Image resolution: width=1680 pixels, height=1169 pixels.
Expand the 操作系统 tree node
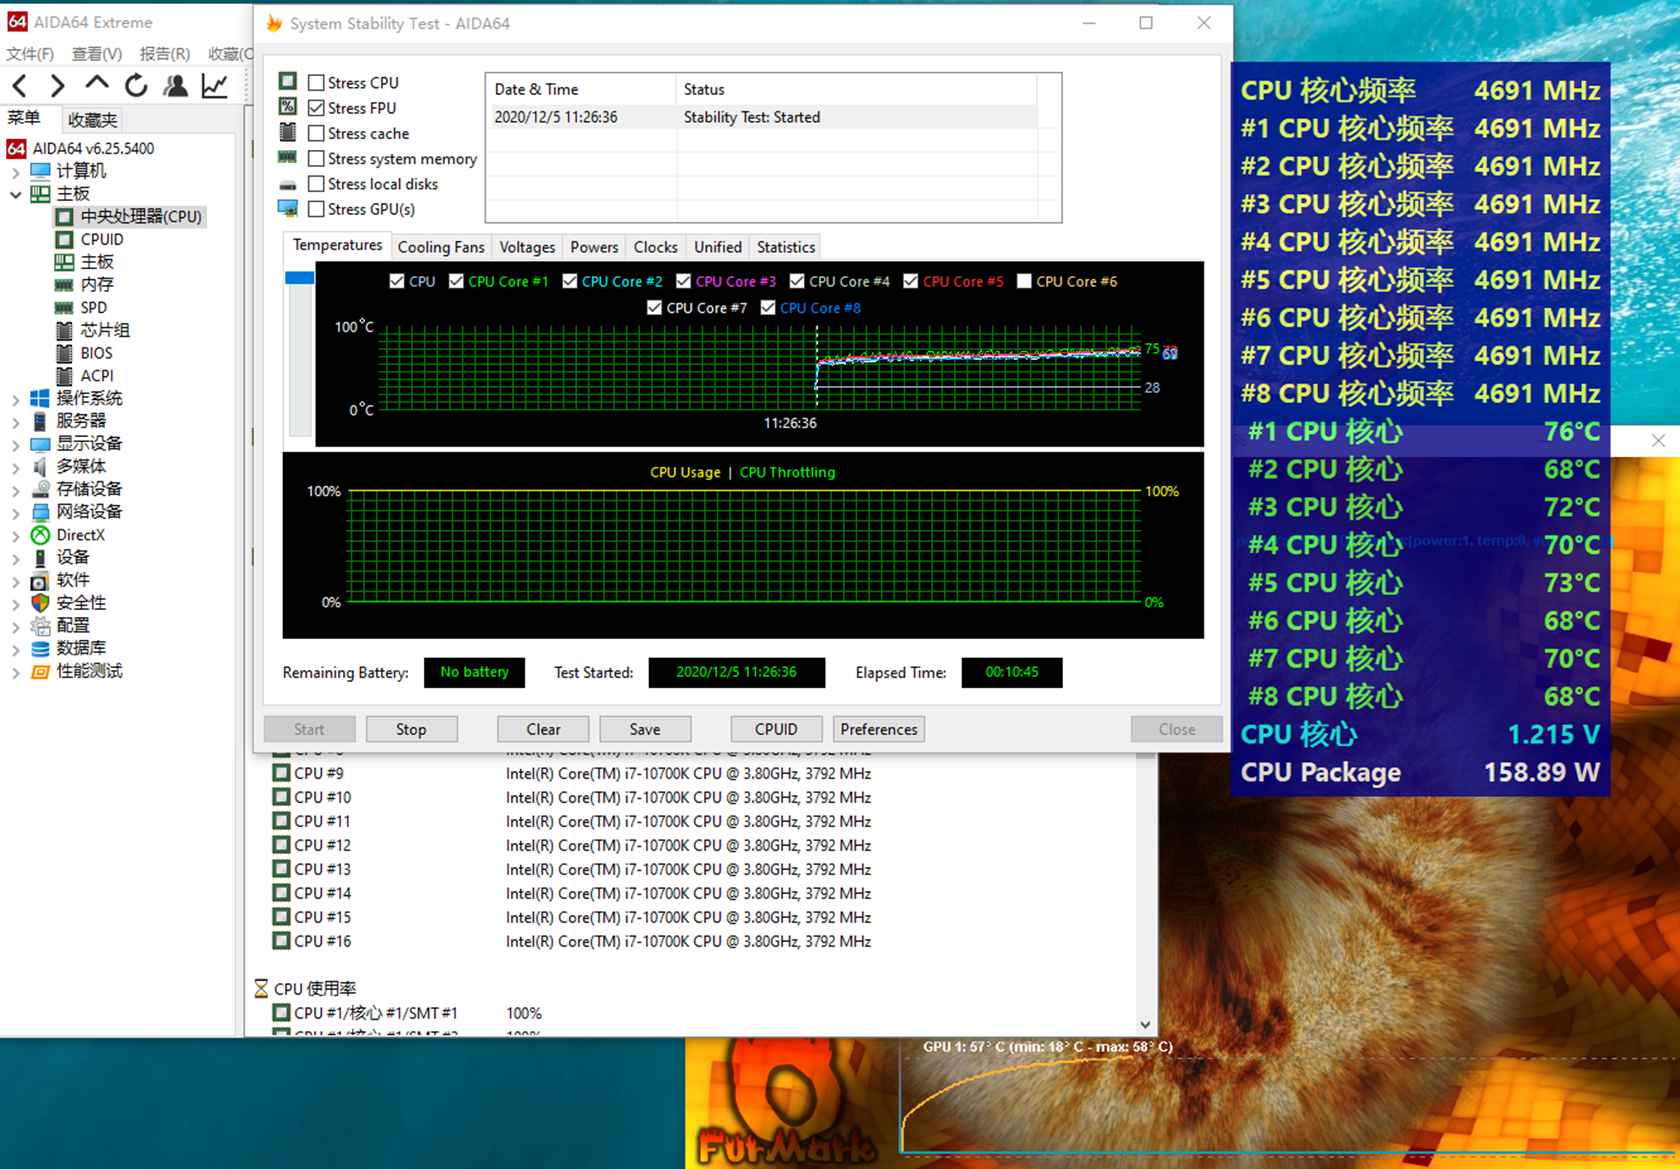click(x=15, y=399)
